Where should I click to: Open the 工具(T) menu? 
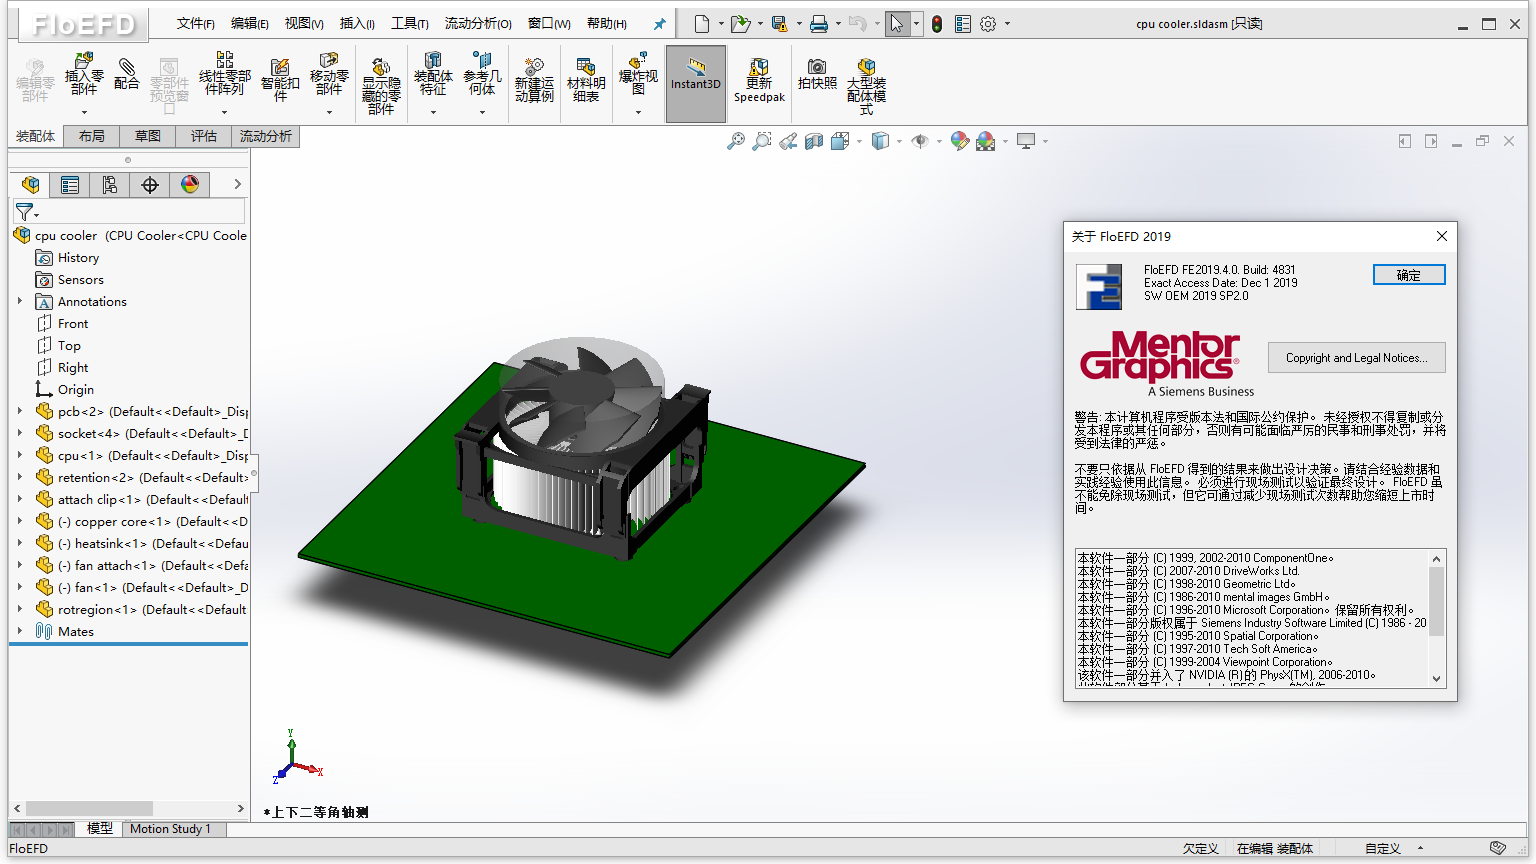[410, 24]
